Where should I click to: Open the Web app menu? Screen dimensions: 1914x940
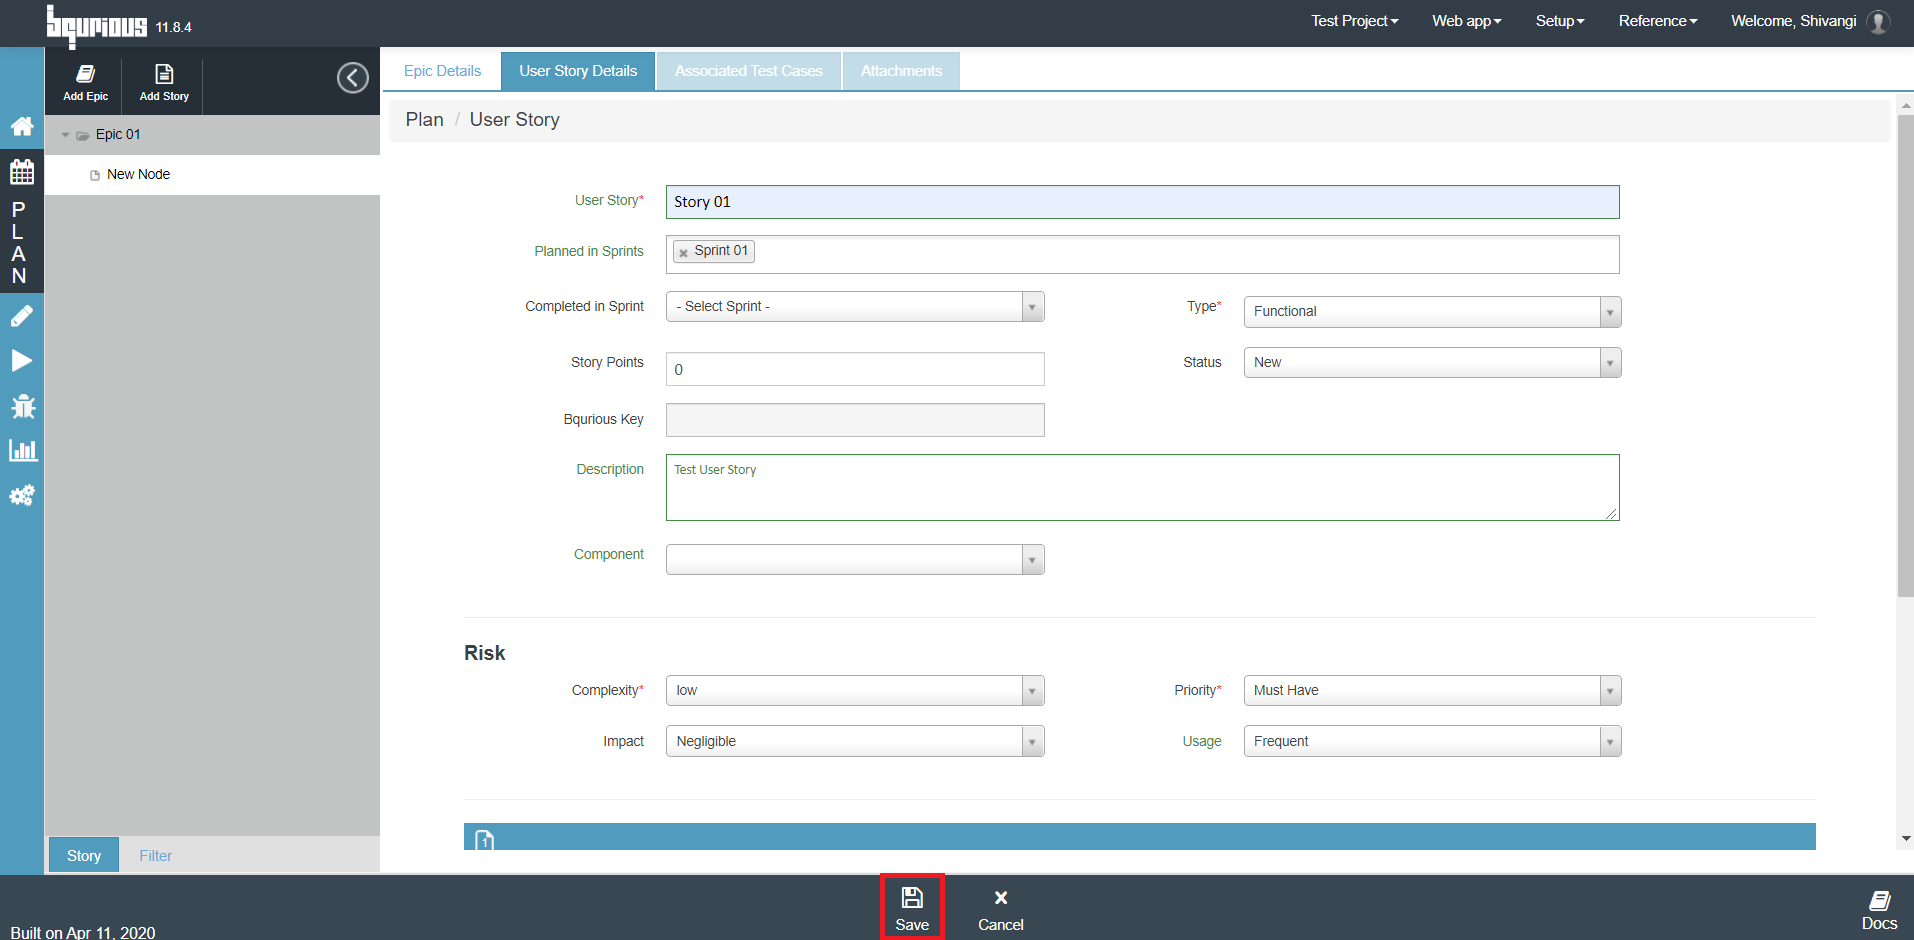point(1467,21)
